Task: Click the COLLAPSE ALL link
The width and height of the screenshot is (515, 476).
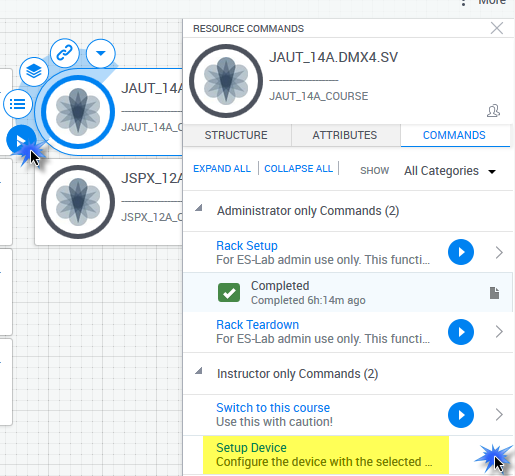Action: [299, 169]
